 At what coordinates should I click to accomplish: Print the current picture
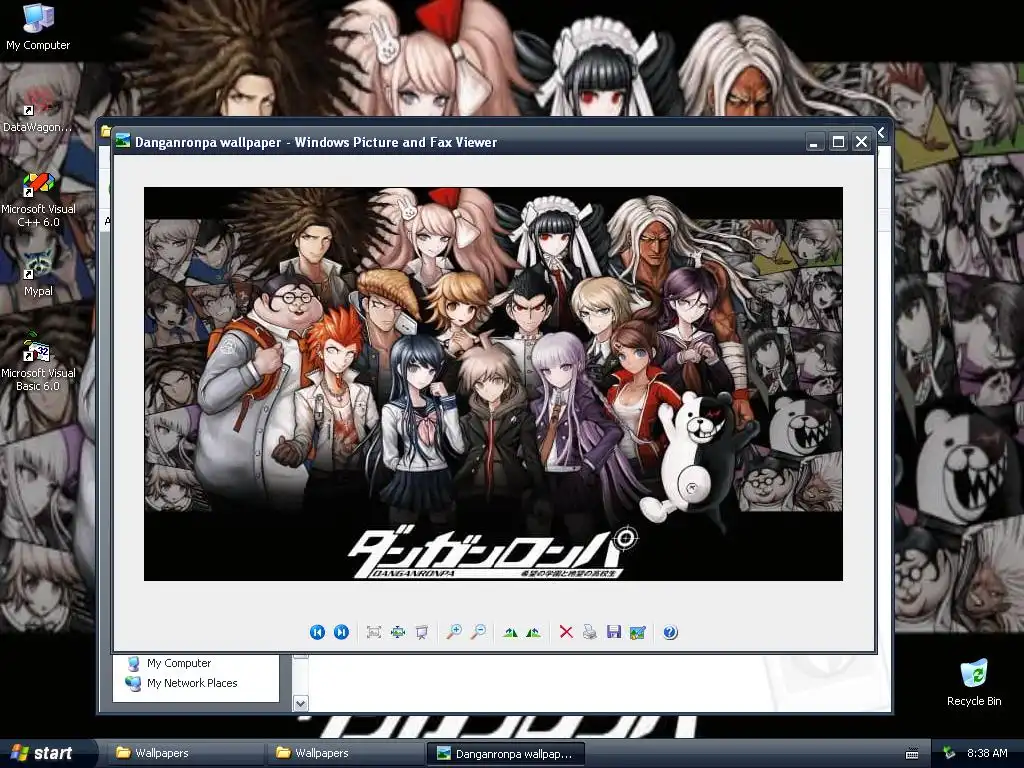590,632
